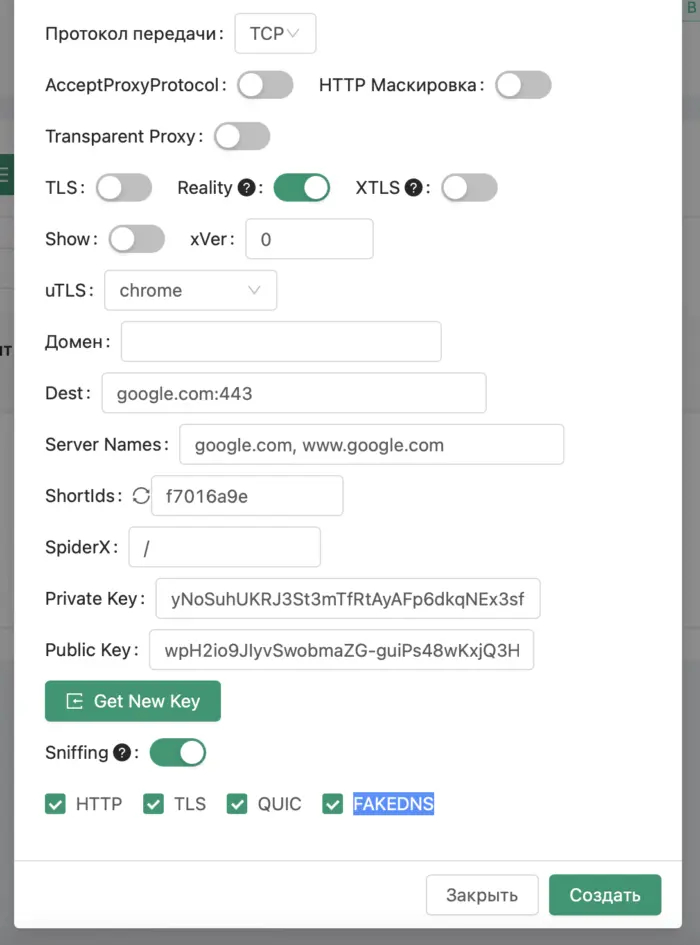
Task: Select the Server Names input field
Action: [371, 445]
